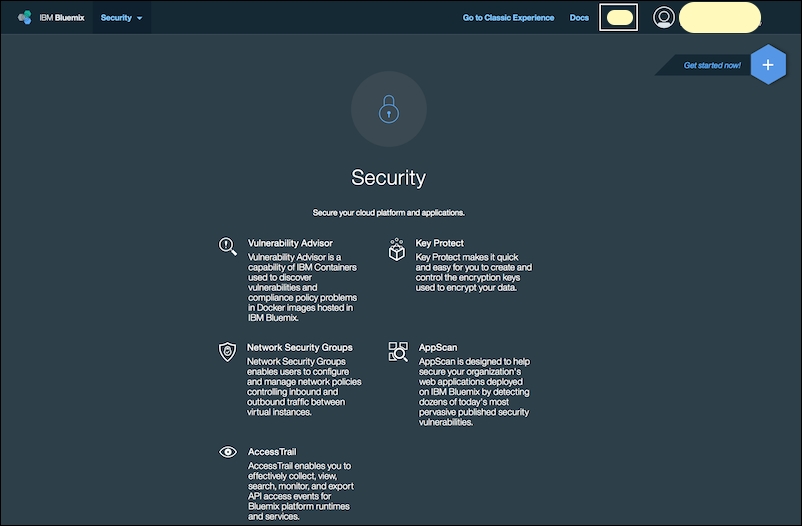802x526 pixels.
Task: Open the Network Security Groups heading
Action: tap(300, 347)
